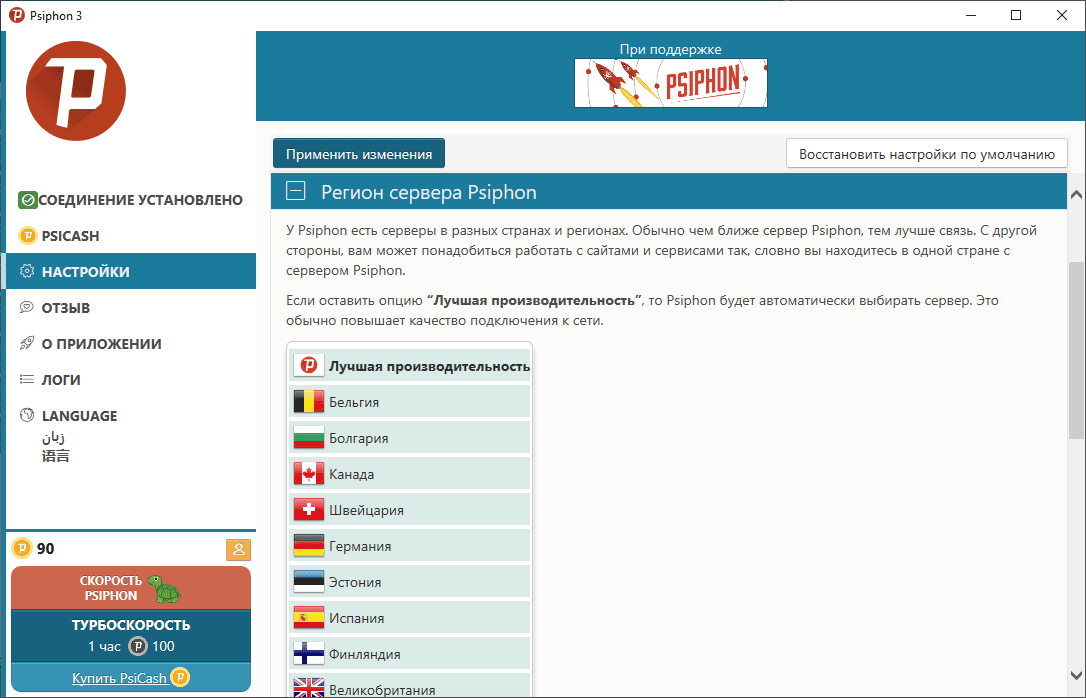1086x698 pixels.
Task: Open the О ПРИЛОЖЕНИИ tab
Action: coord(131,343)
